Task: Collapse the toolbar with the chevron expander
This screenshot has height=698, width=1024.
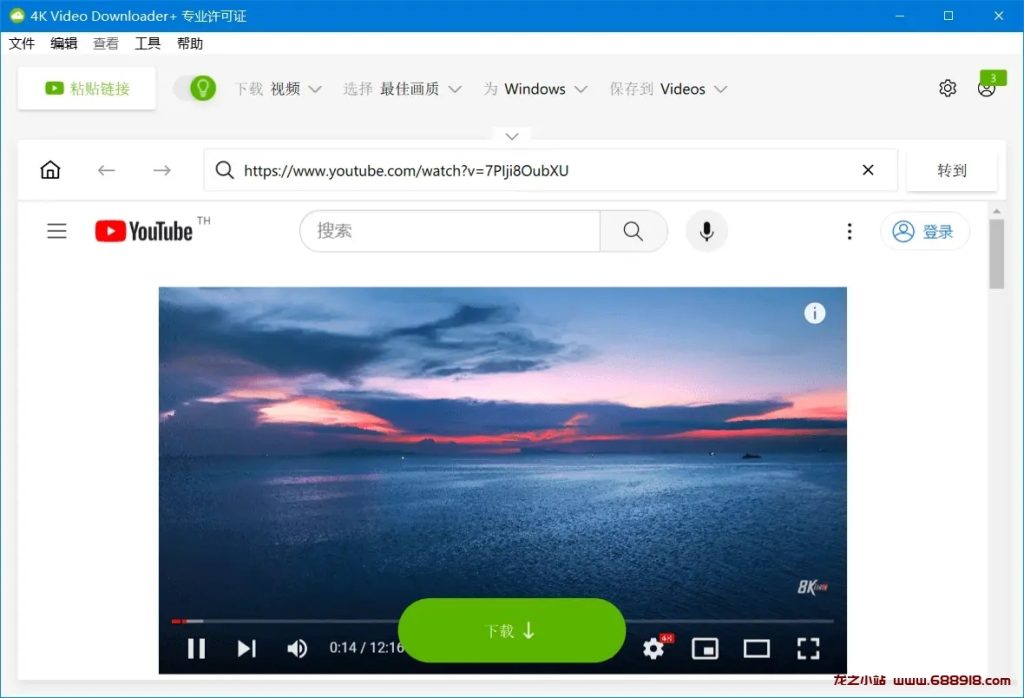Action: pos(512,136)
